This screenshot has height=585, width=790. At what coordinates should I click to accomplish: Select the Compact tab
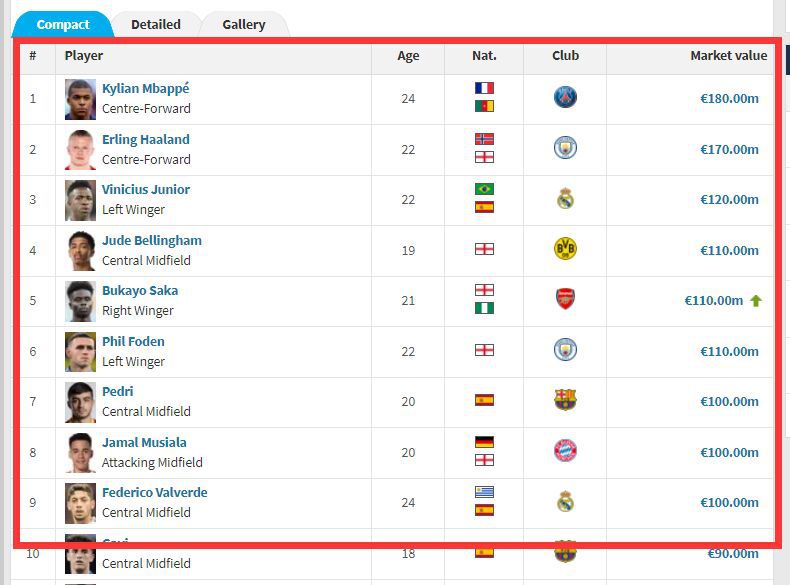click(x=63, y=24)
